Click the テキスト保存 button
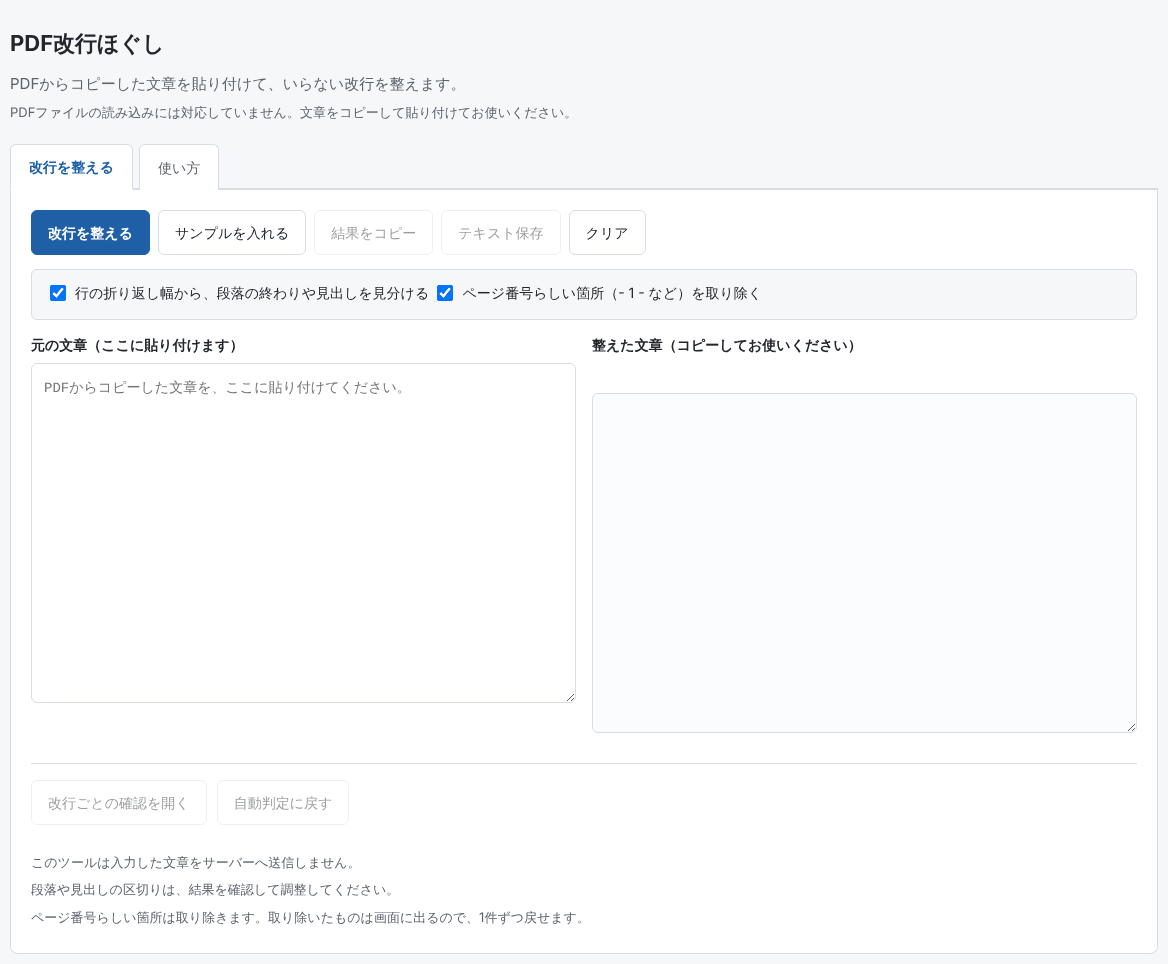Image resolution: width=1168 pixels, height=964 pixels. [x=501, y=233]
